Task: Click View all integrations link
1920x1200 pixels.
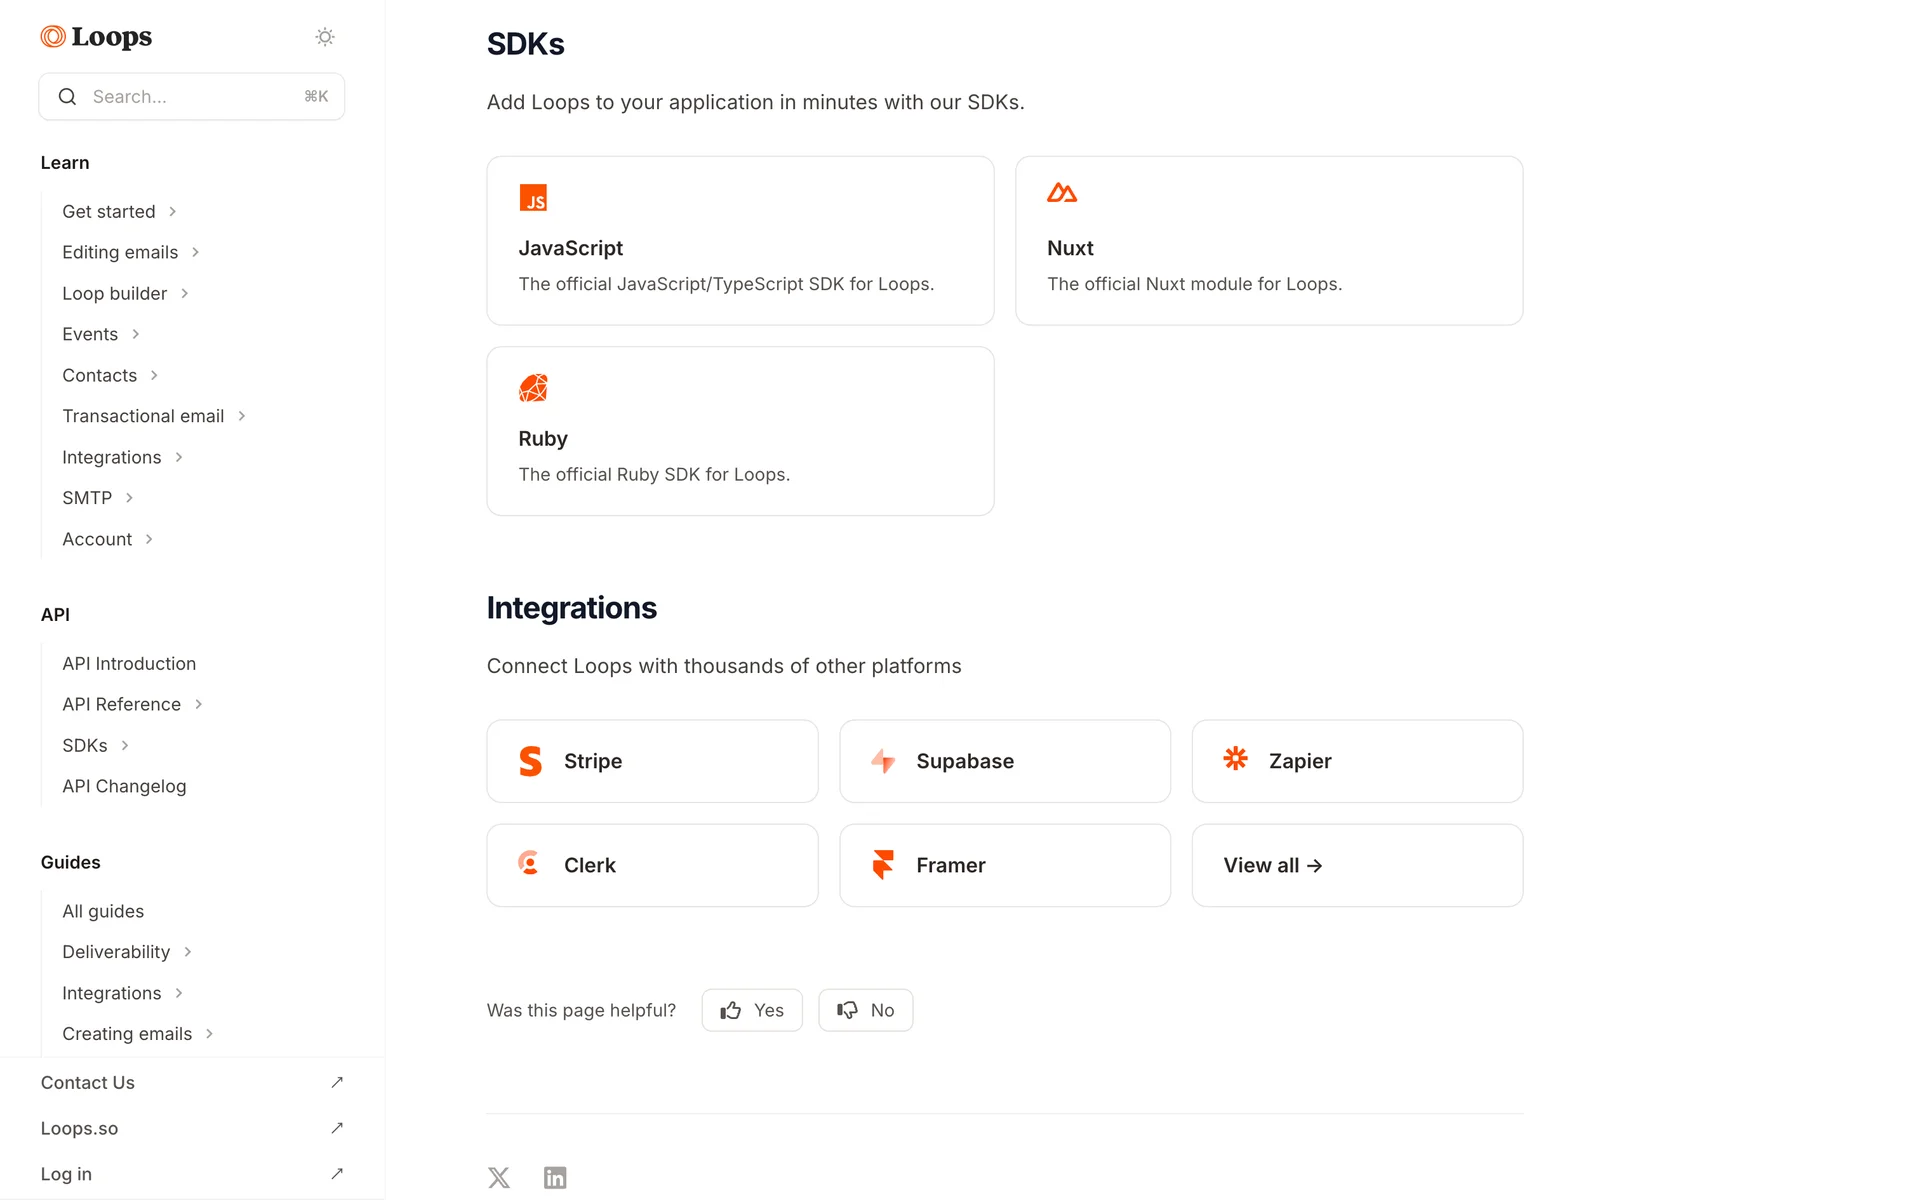Action: click(x=1272, y=865)
